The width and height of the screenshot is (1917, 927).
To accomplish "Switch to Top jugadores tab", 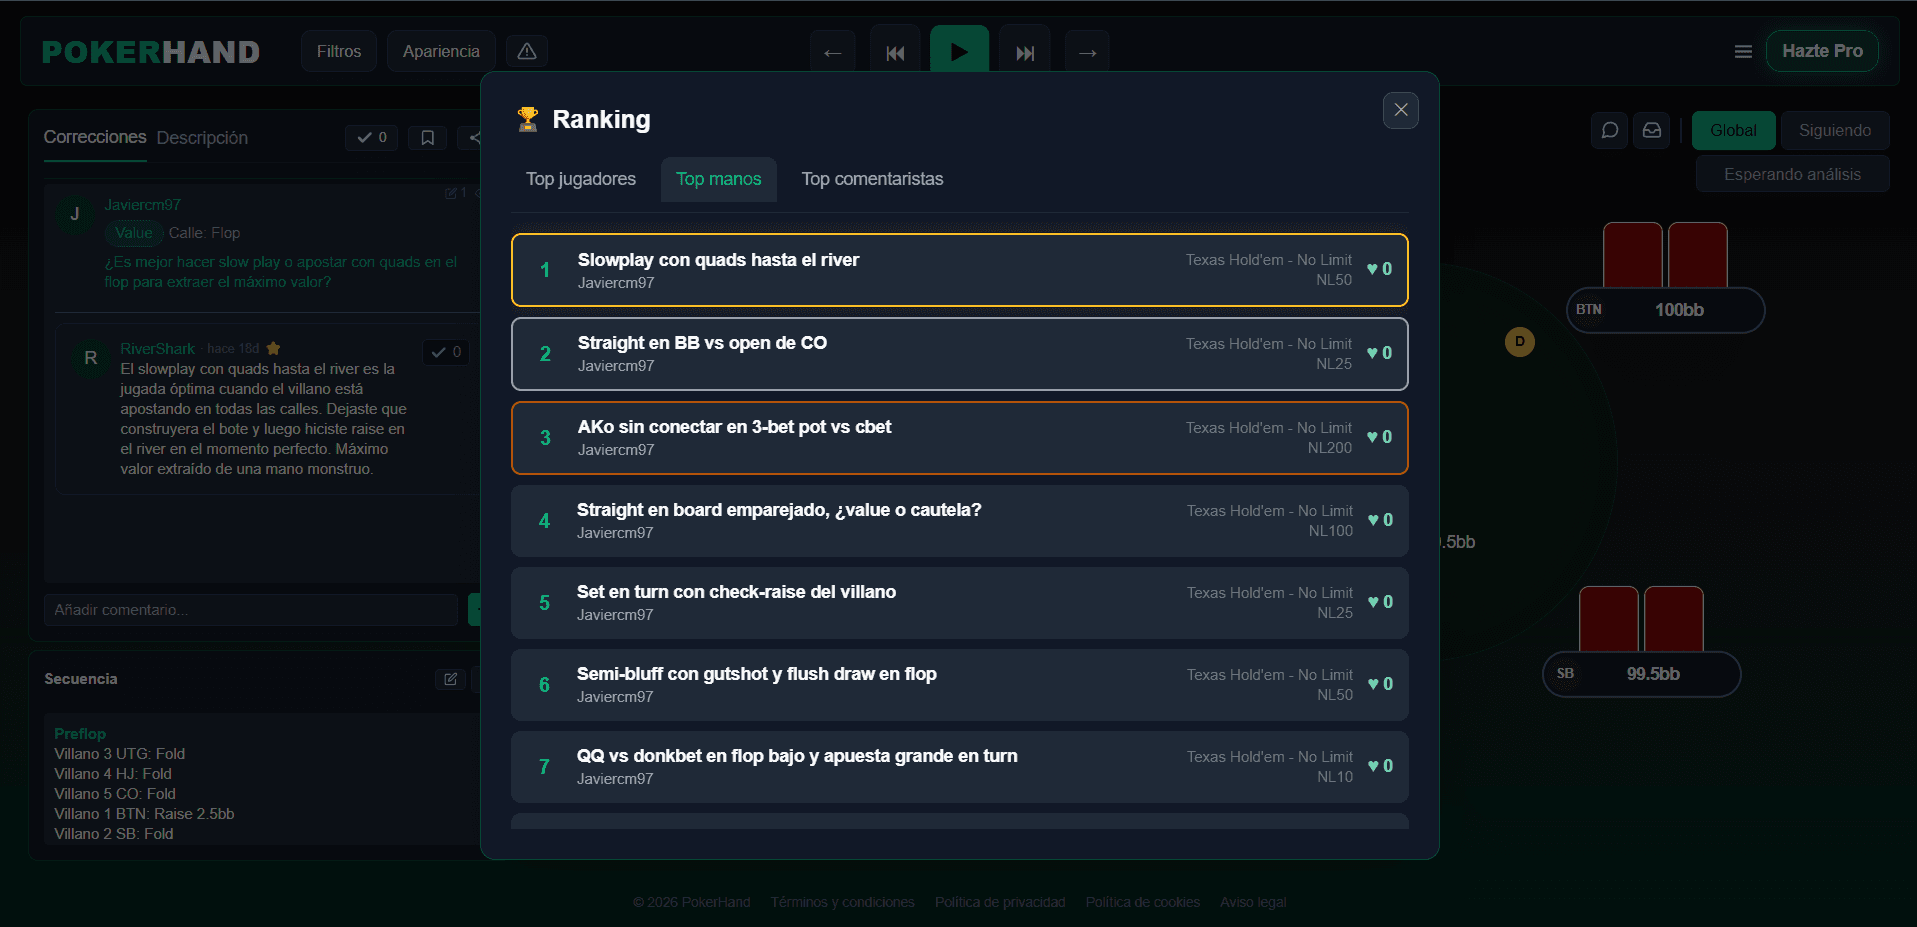I will point(581,179).
